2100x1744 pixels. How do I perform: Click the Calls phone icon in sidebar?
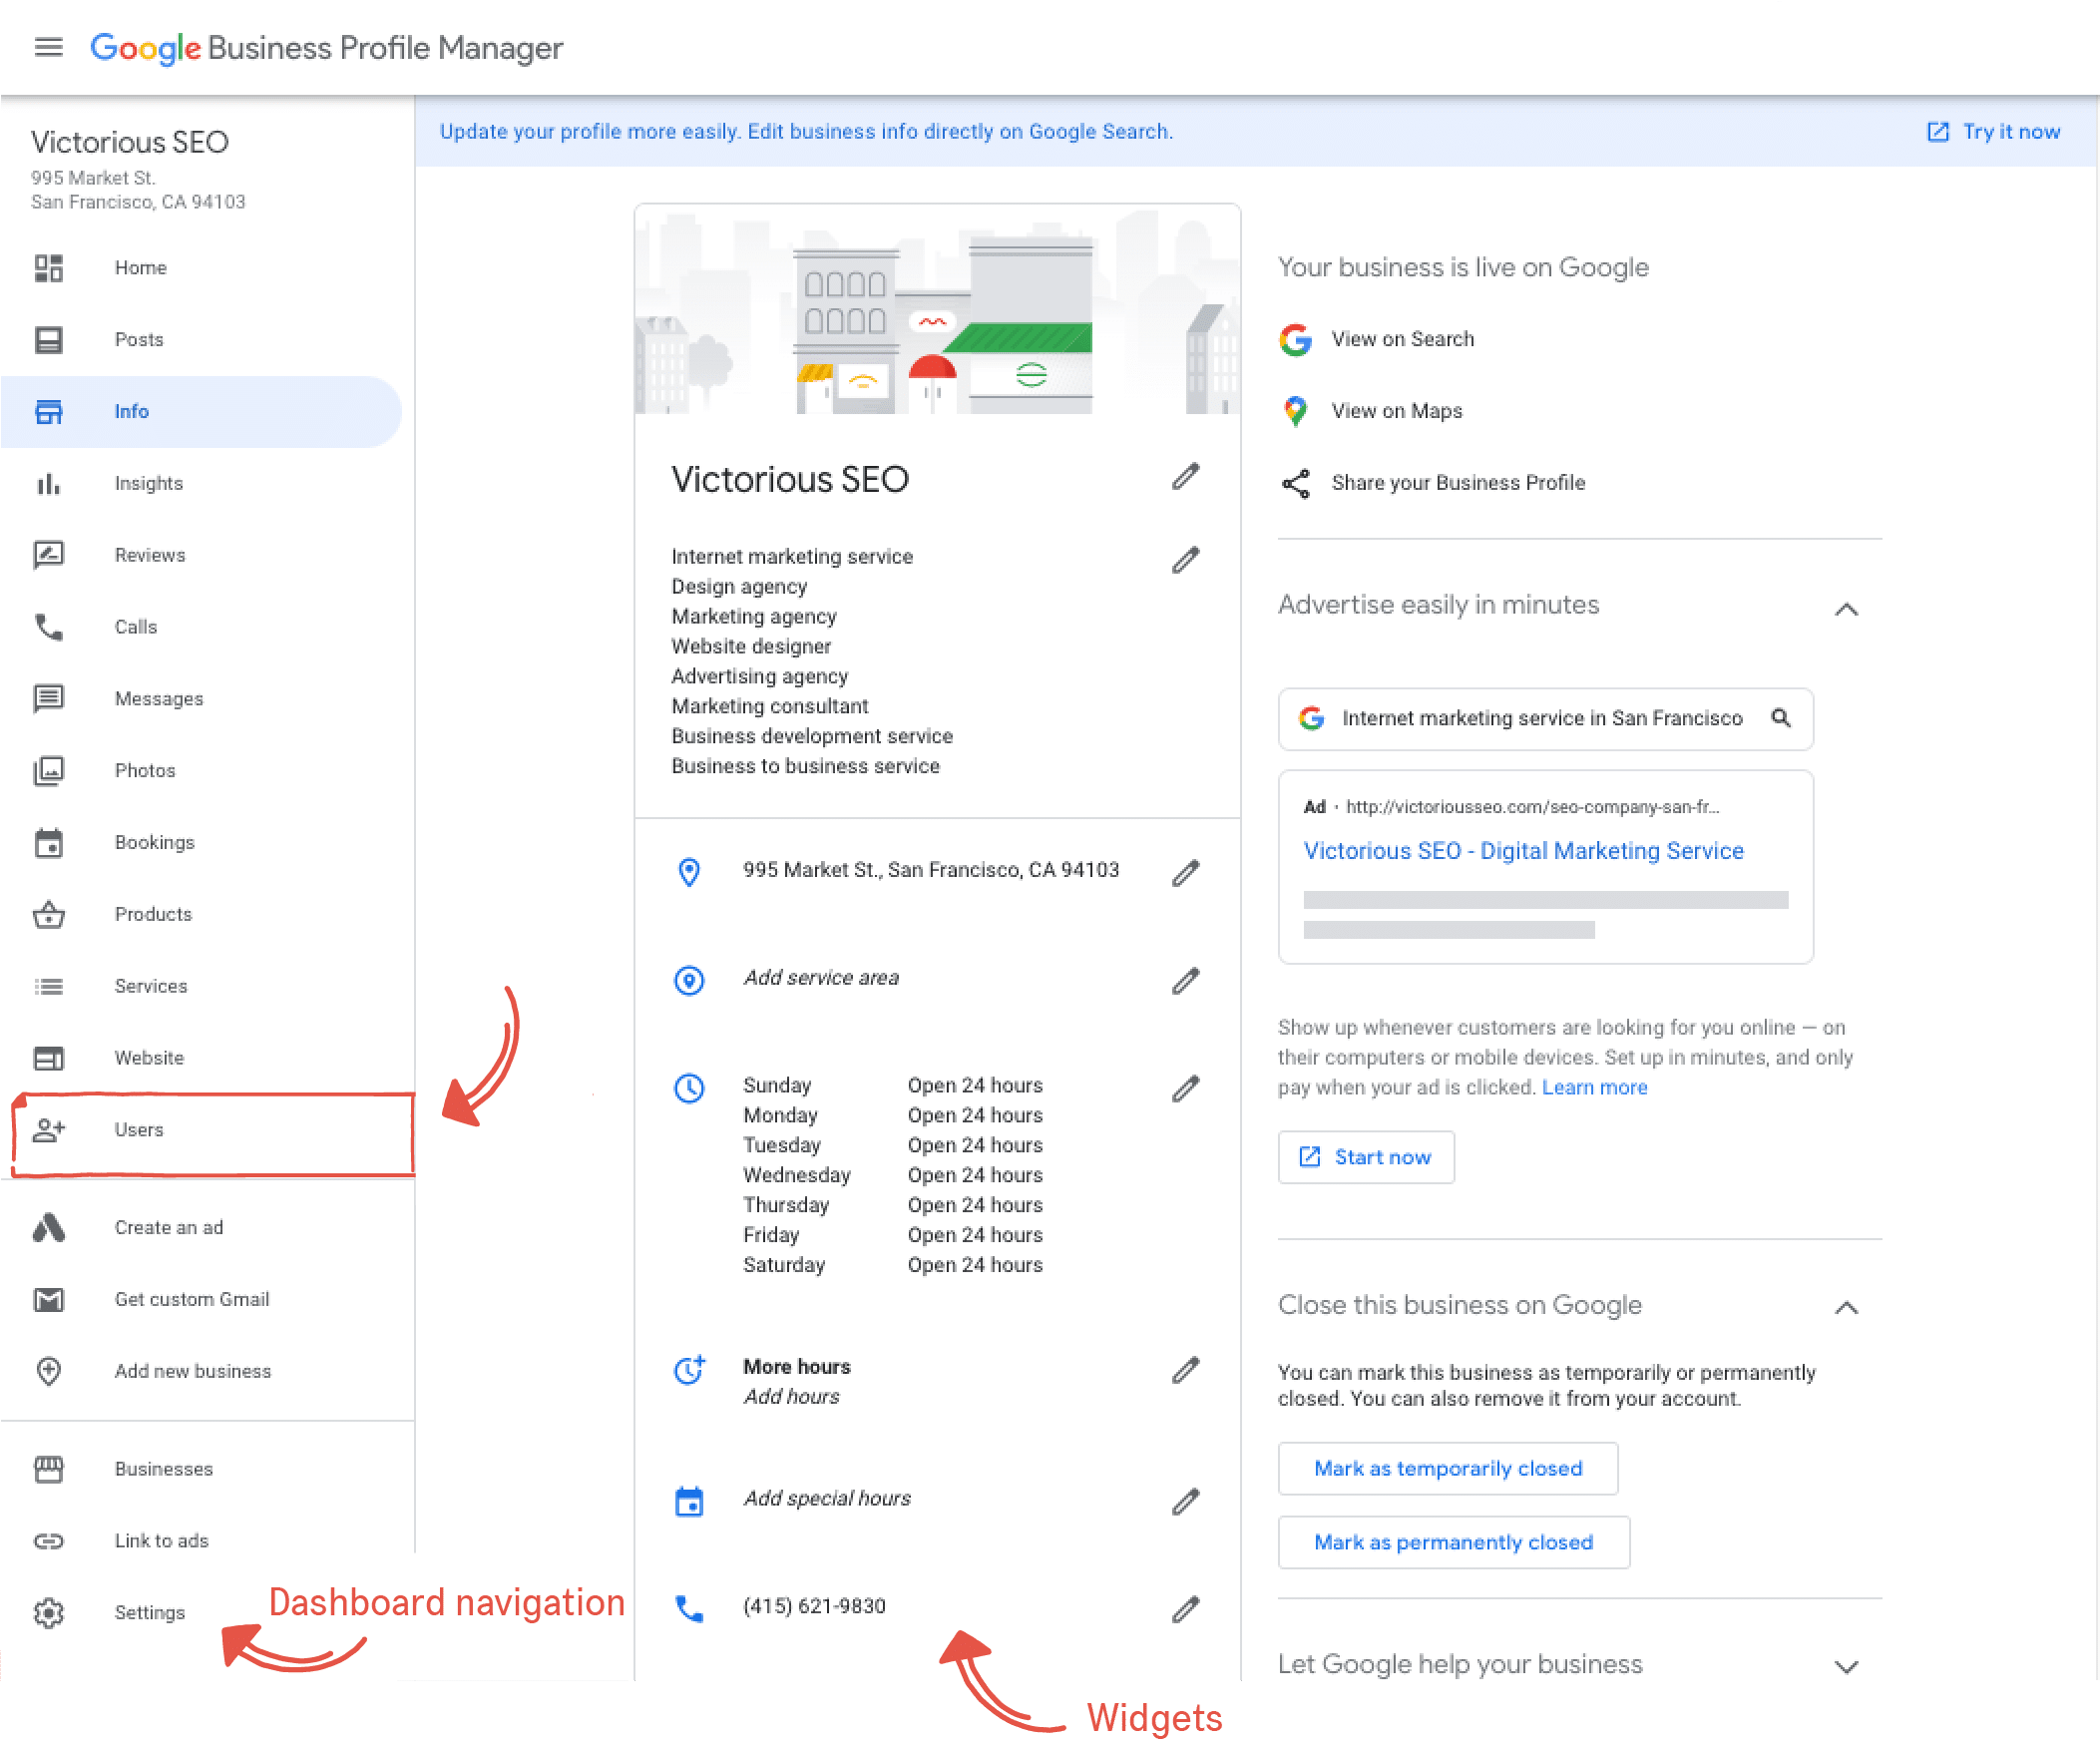click(x=48, y=627)
